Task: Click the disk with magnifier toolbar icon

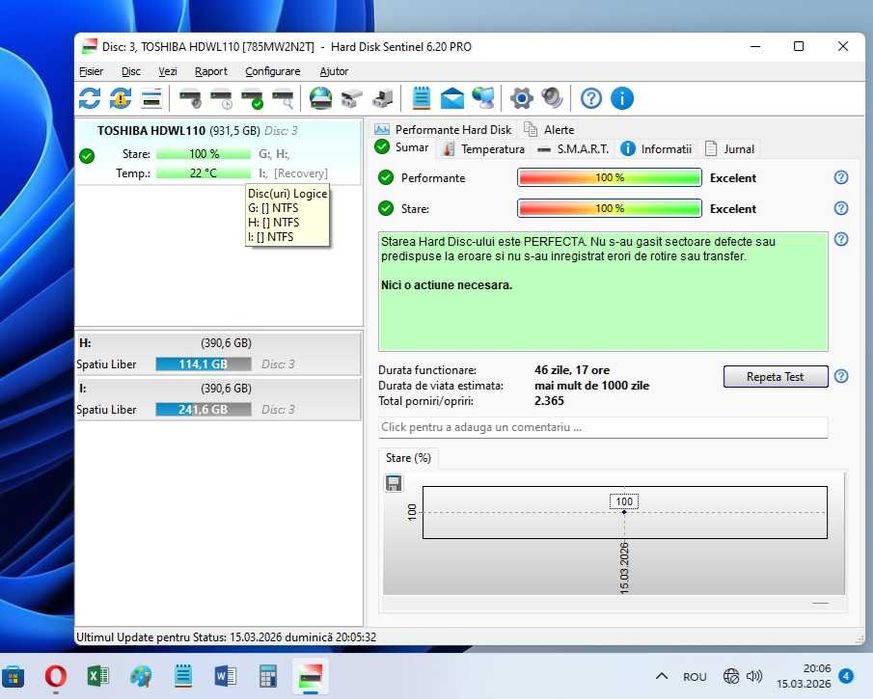Action: click(283, 99)
